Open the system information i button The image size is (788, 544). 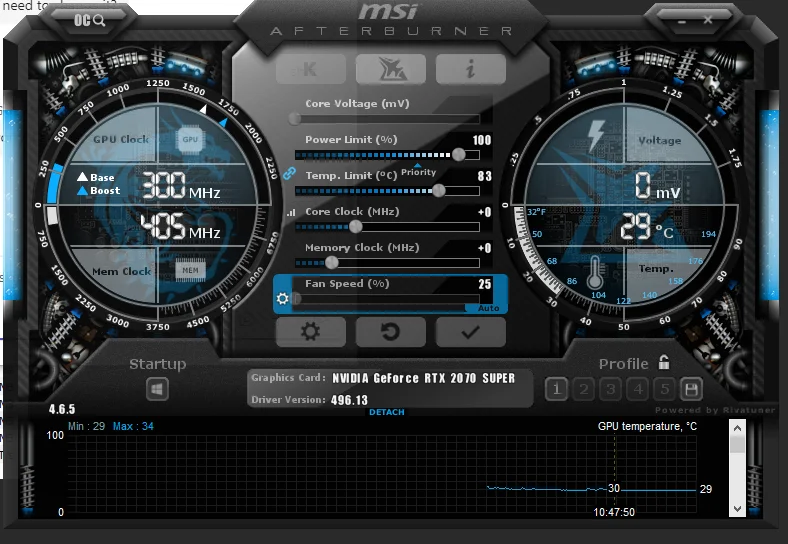click(470, 69)
